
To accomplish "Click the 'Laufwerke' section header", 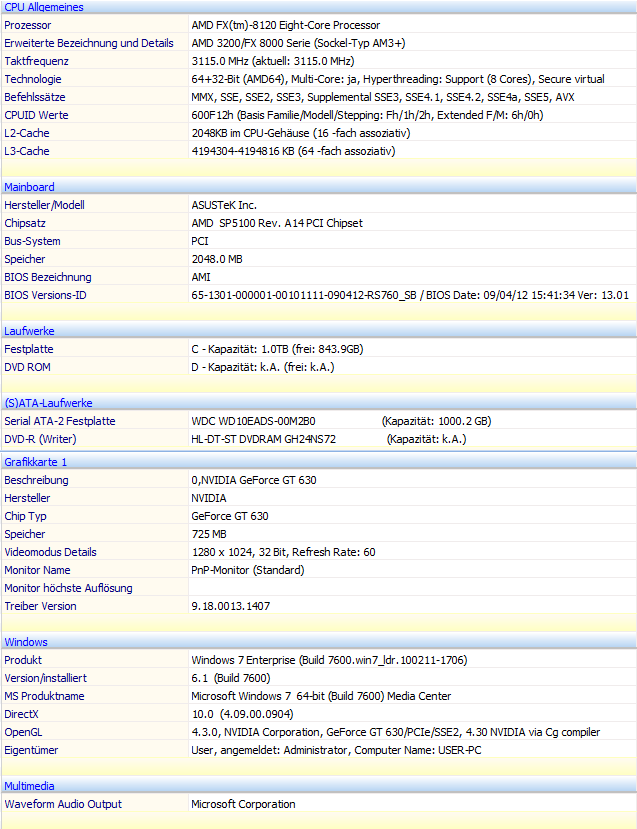I will pyautogui.click(x=30, y=330).
